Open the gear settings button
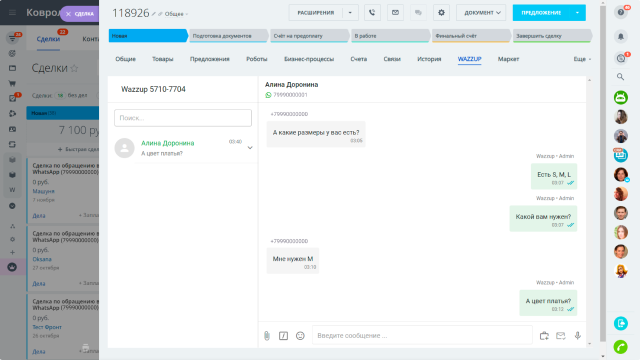640x360 pixels. [x=441, y=13]
